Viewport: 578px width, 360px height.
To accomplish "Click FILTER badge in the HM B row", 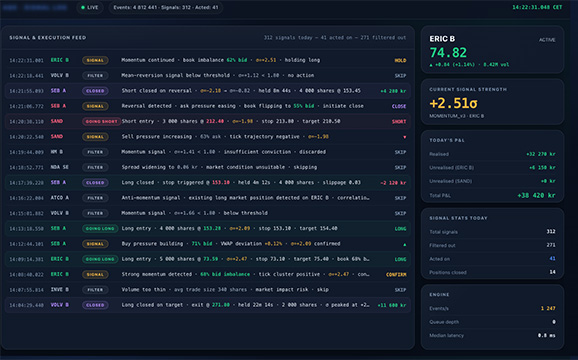I will click(95, 152).
